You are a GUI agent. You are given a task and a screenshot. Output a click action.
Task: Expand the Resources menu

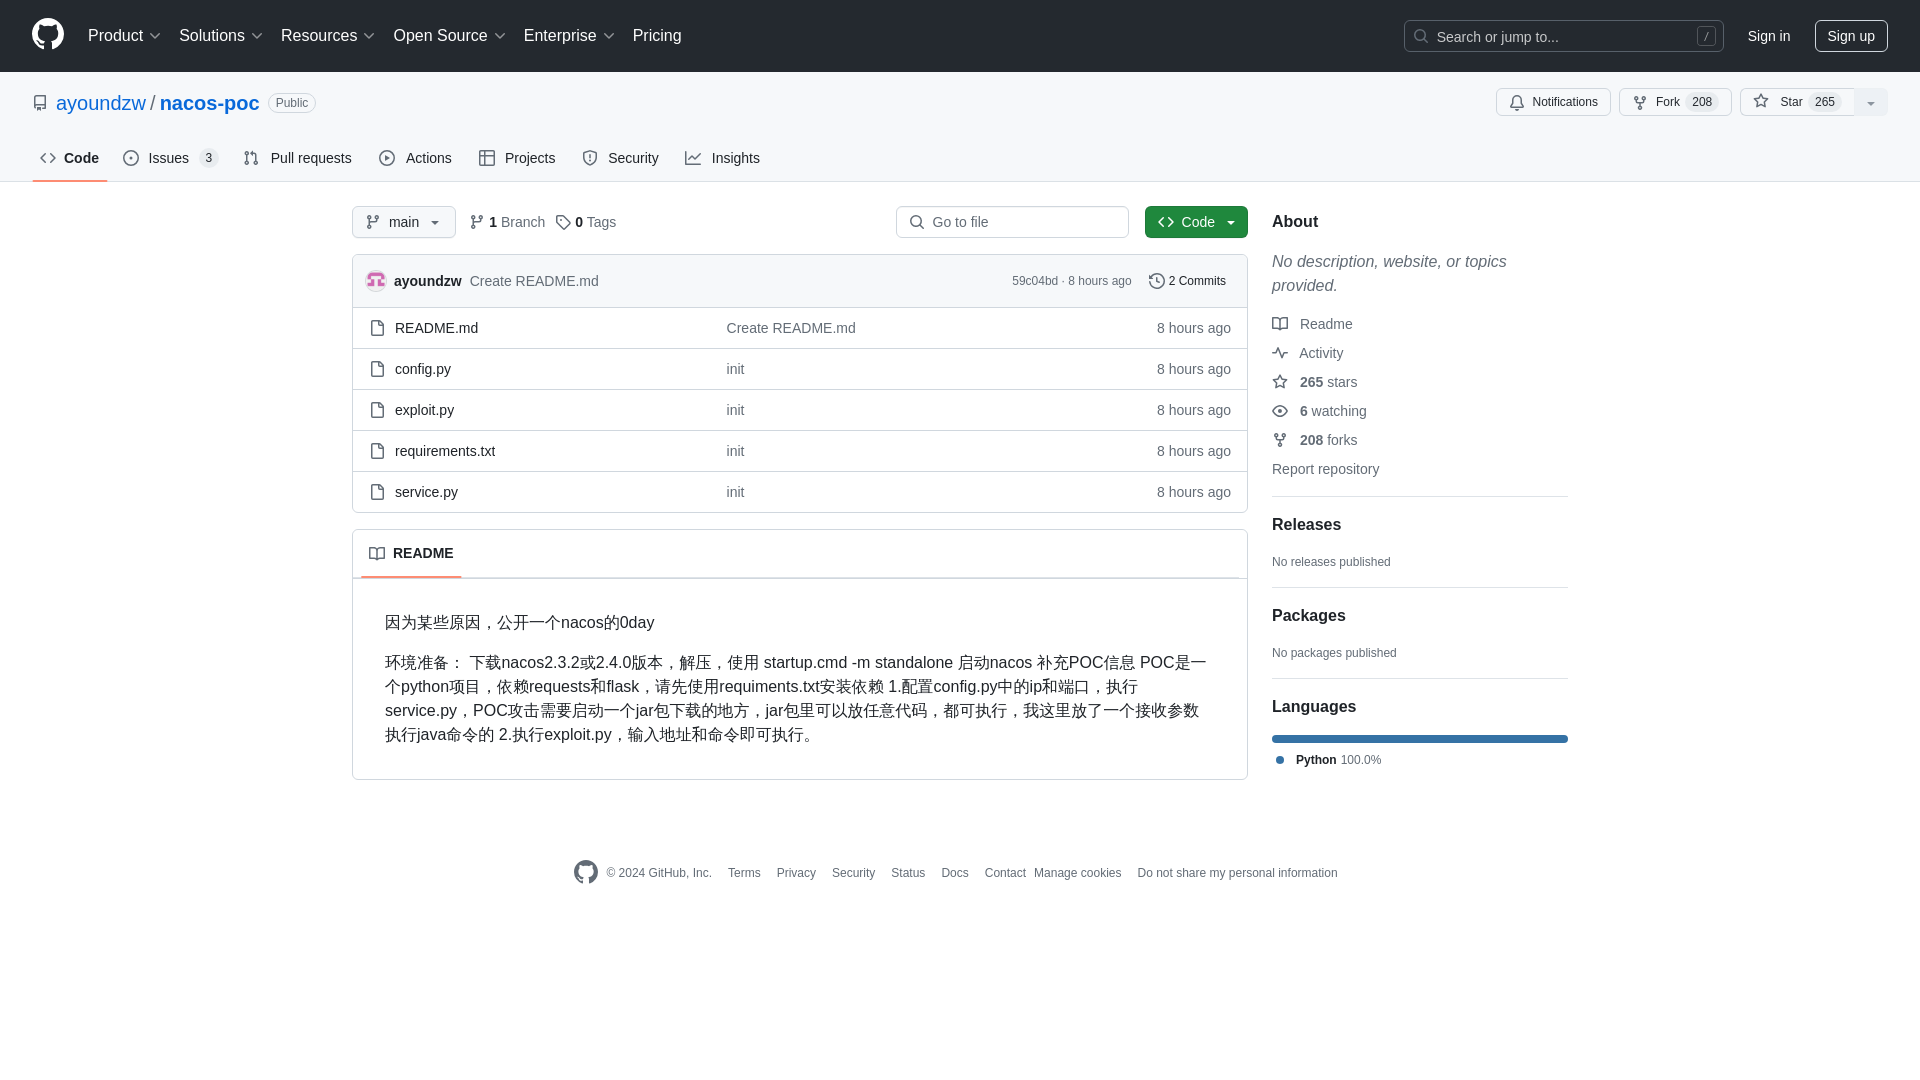tap(328, 36)
